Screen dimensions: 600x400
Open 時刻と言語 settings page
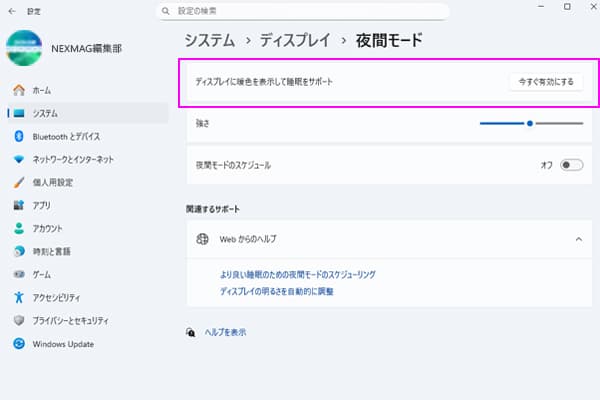88,251
